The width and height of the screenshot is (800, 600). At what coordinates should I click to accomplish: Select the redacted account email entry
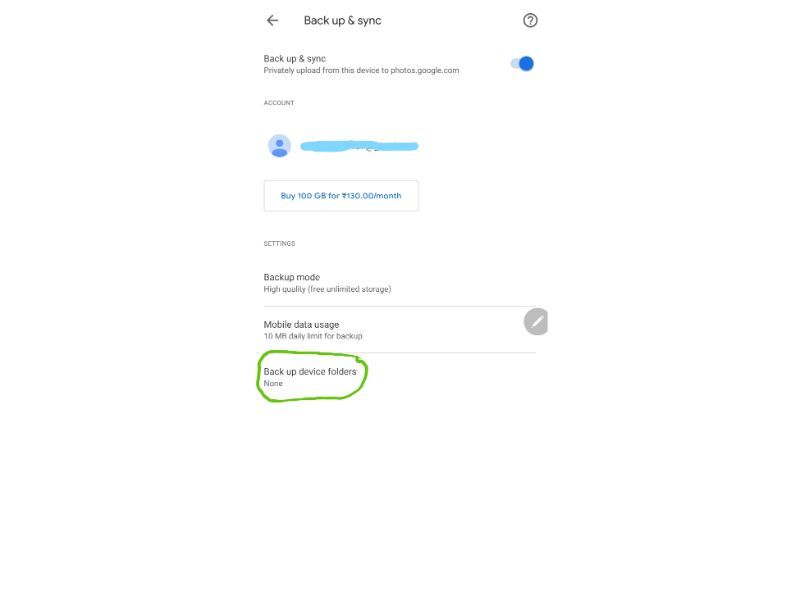pyautogui.click(x=359, y=146)
